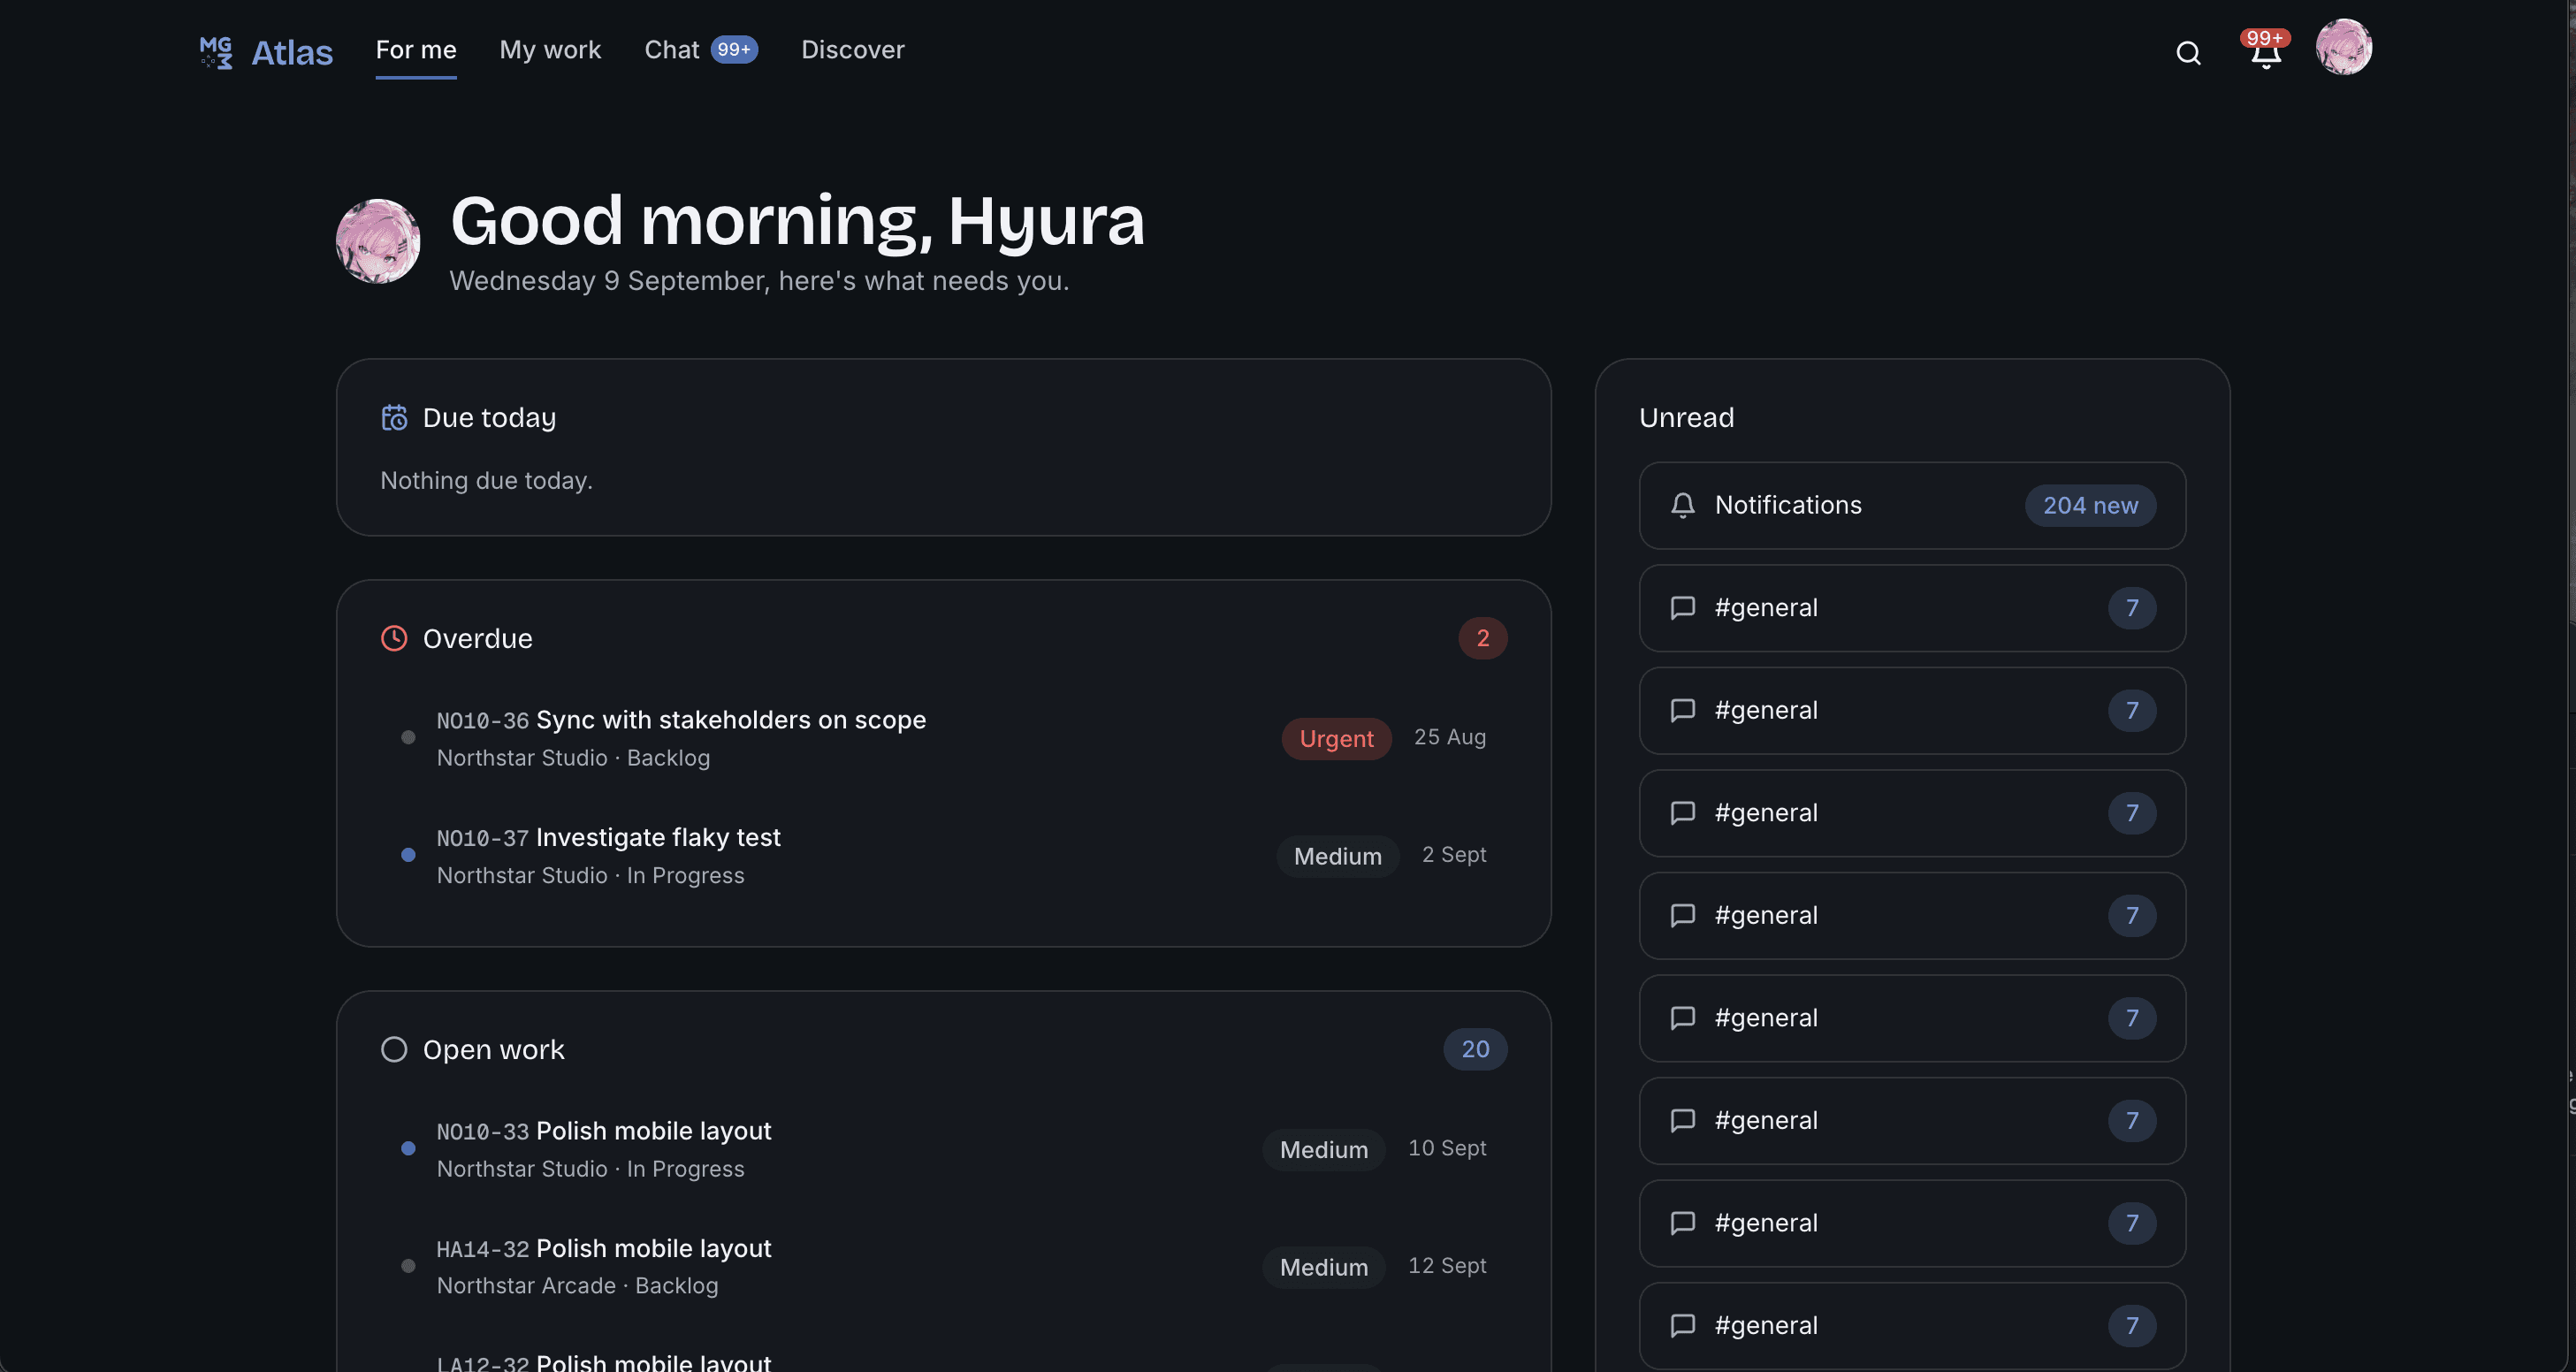Switch to the My work tab
Screen dimensions: 2576x1372
[x=550, y=49]
